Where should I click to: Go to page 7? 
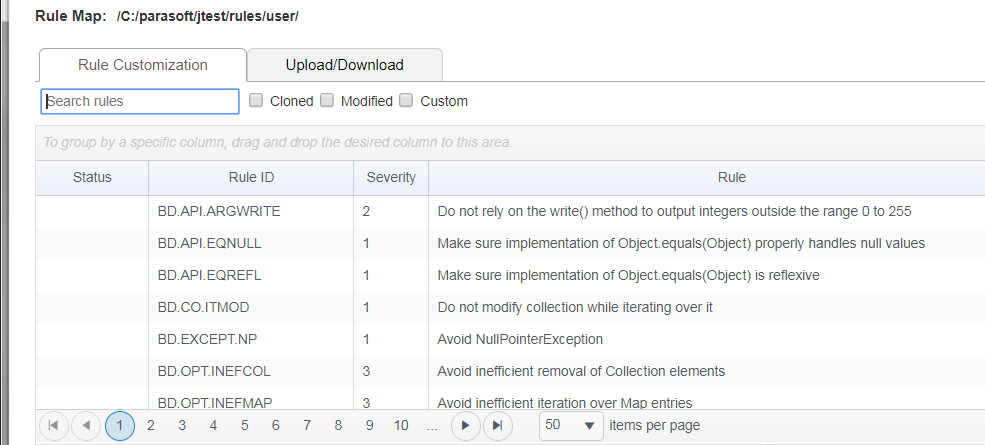point(307,426)
